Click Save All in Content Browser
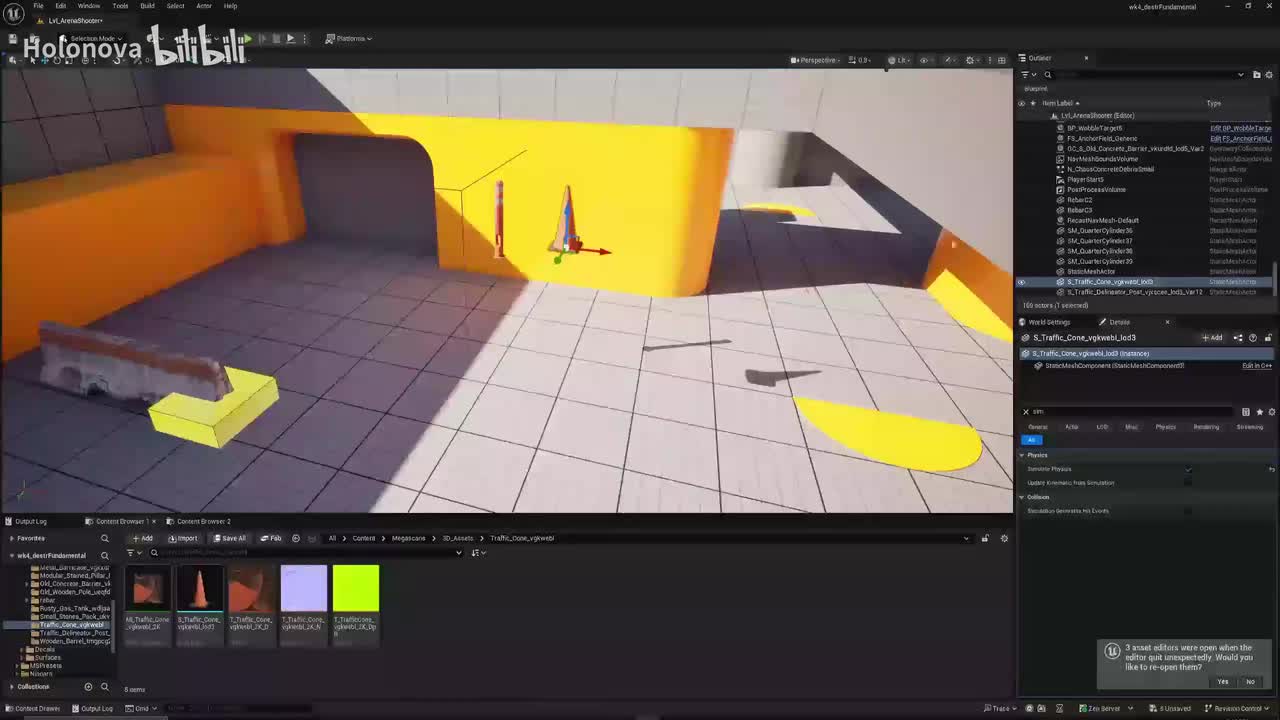The image size is (1280, 720). click(x=229, y=538)
